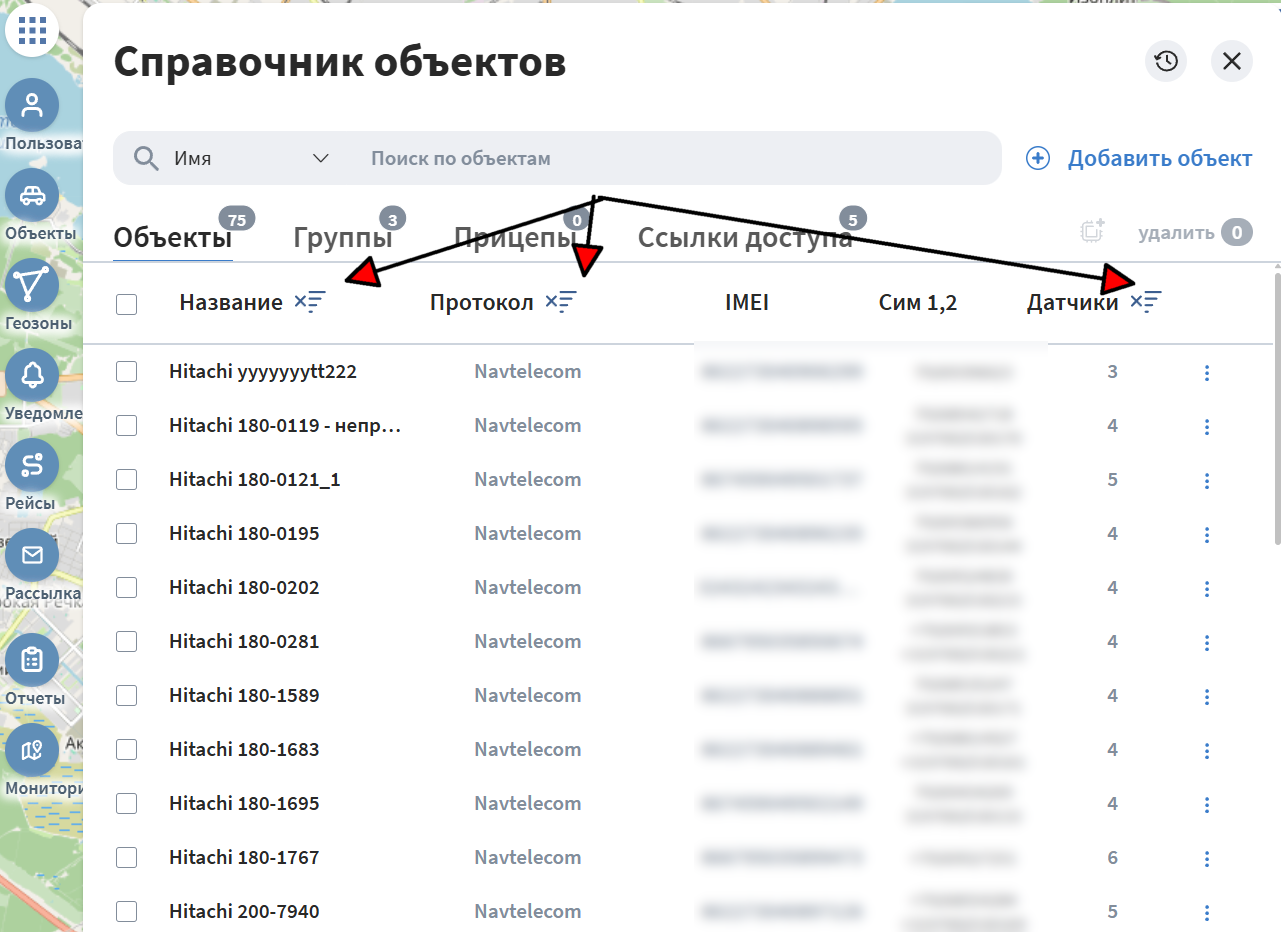Open the Users sidebar icon

tap(32, 105)
